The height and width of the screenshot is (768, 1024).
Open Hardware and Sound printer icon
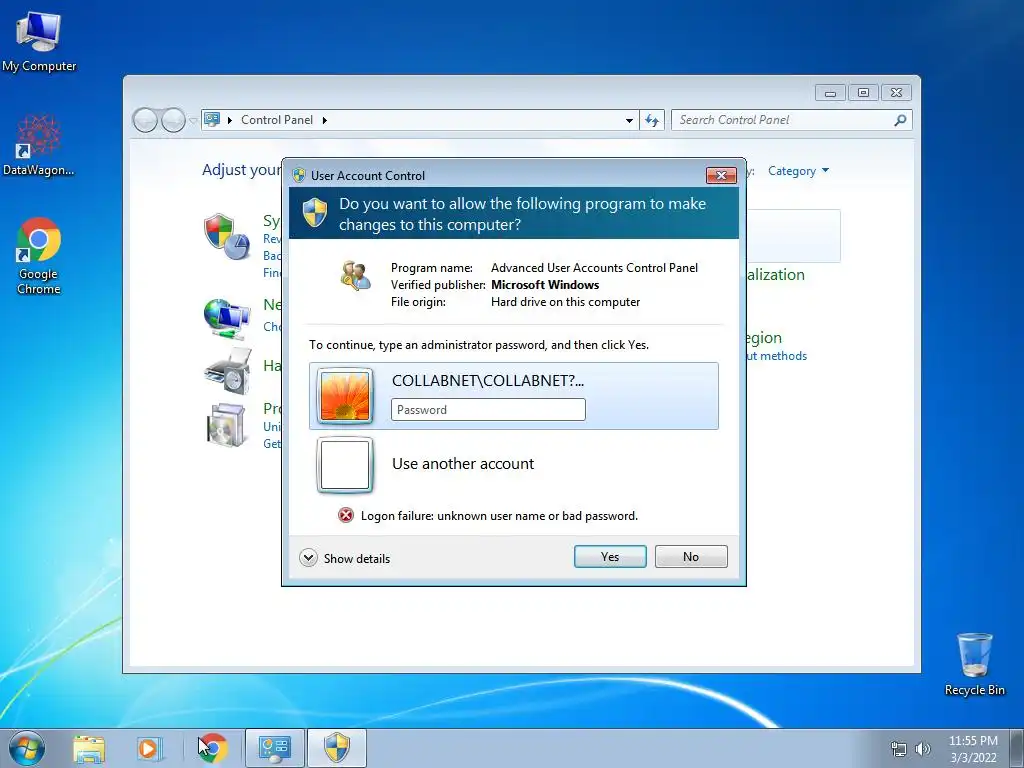(227, 370)
